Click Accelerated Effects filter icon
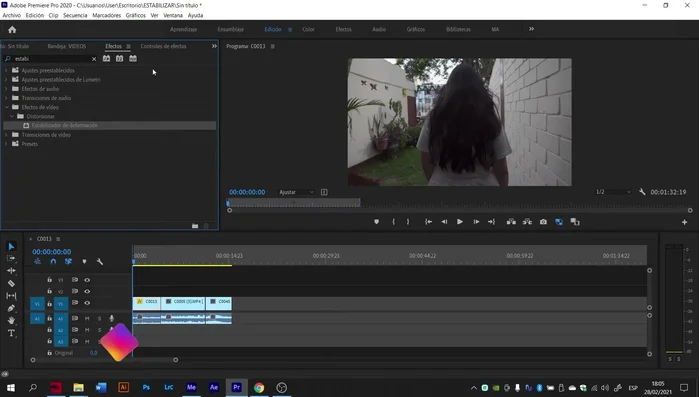This screenshot has height=397, width=699. (107, 58)
